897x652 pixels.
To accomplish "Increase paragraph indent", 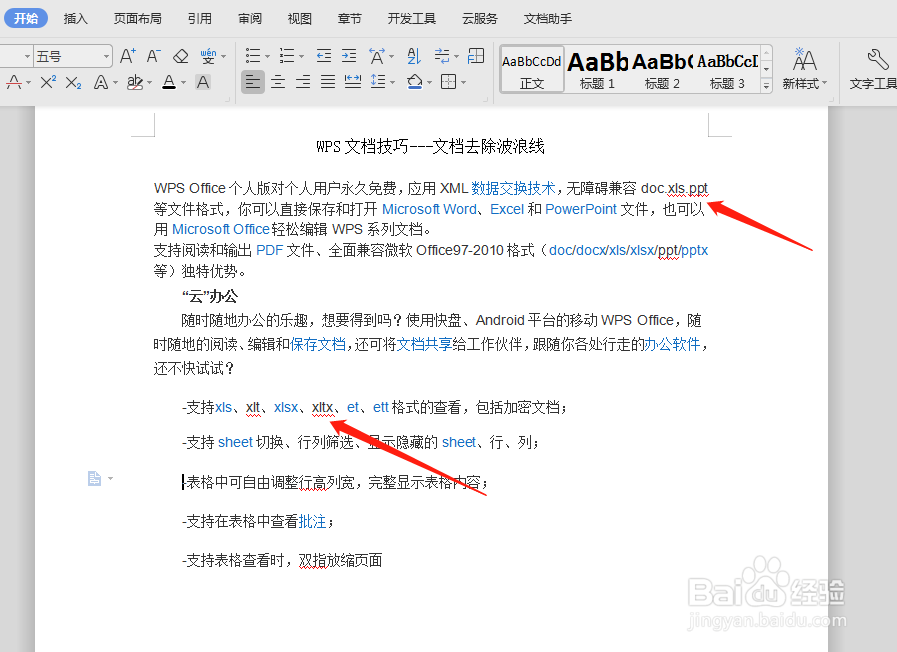I will 349,56.
